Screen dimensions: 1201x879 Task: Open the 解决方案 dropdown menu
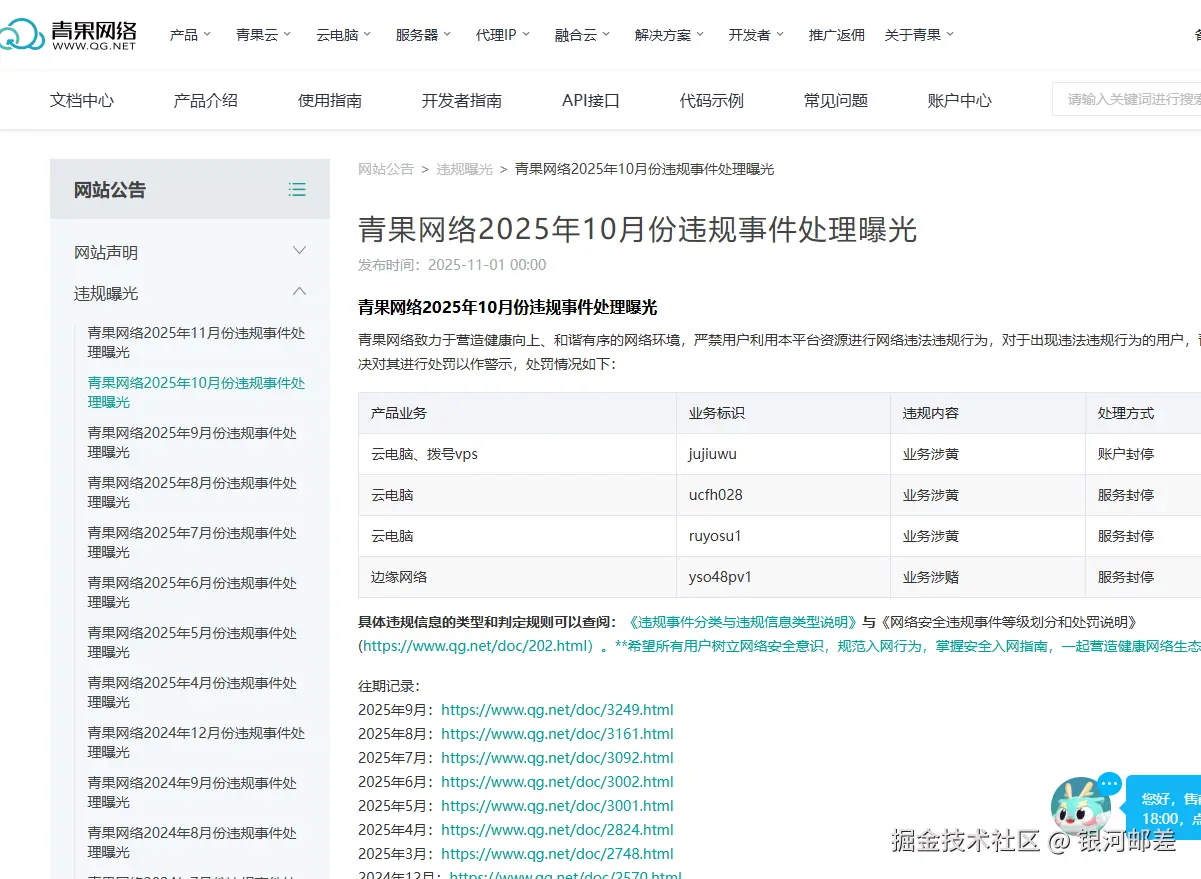(x=670, y=35)
